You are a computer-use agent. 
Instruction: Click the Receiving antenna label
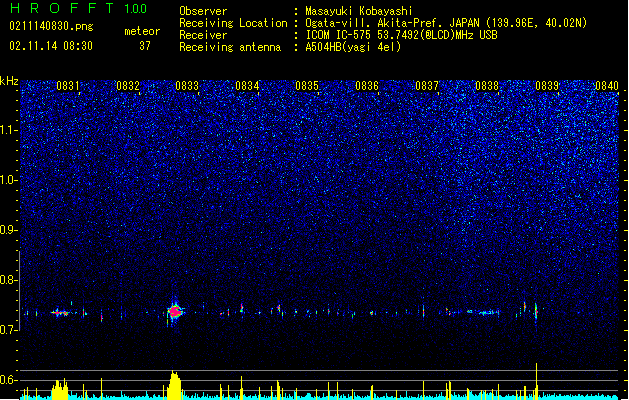[230, 47]
